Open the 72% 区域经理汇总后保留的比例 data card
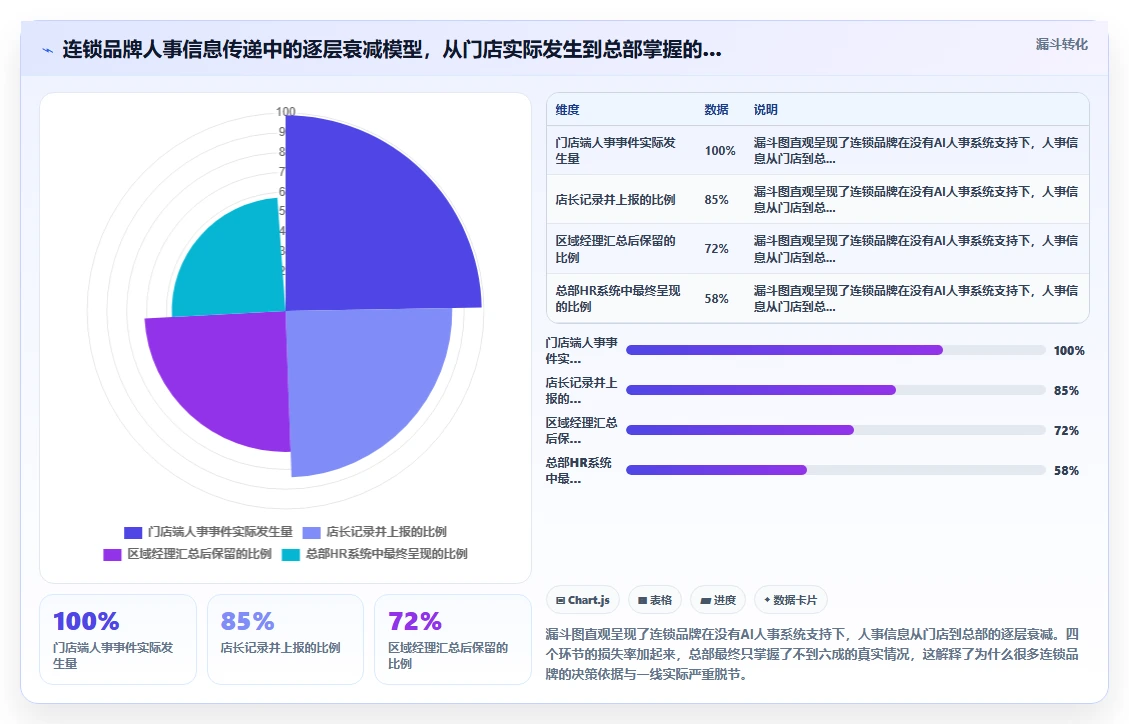This screenshot has height=724, width=1129. pos(453,639)
